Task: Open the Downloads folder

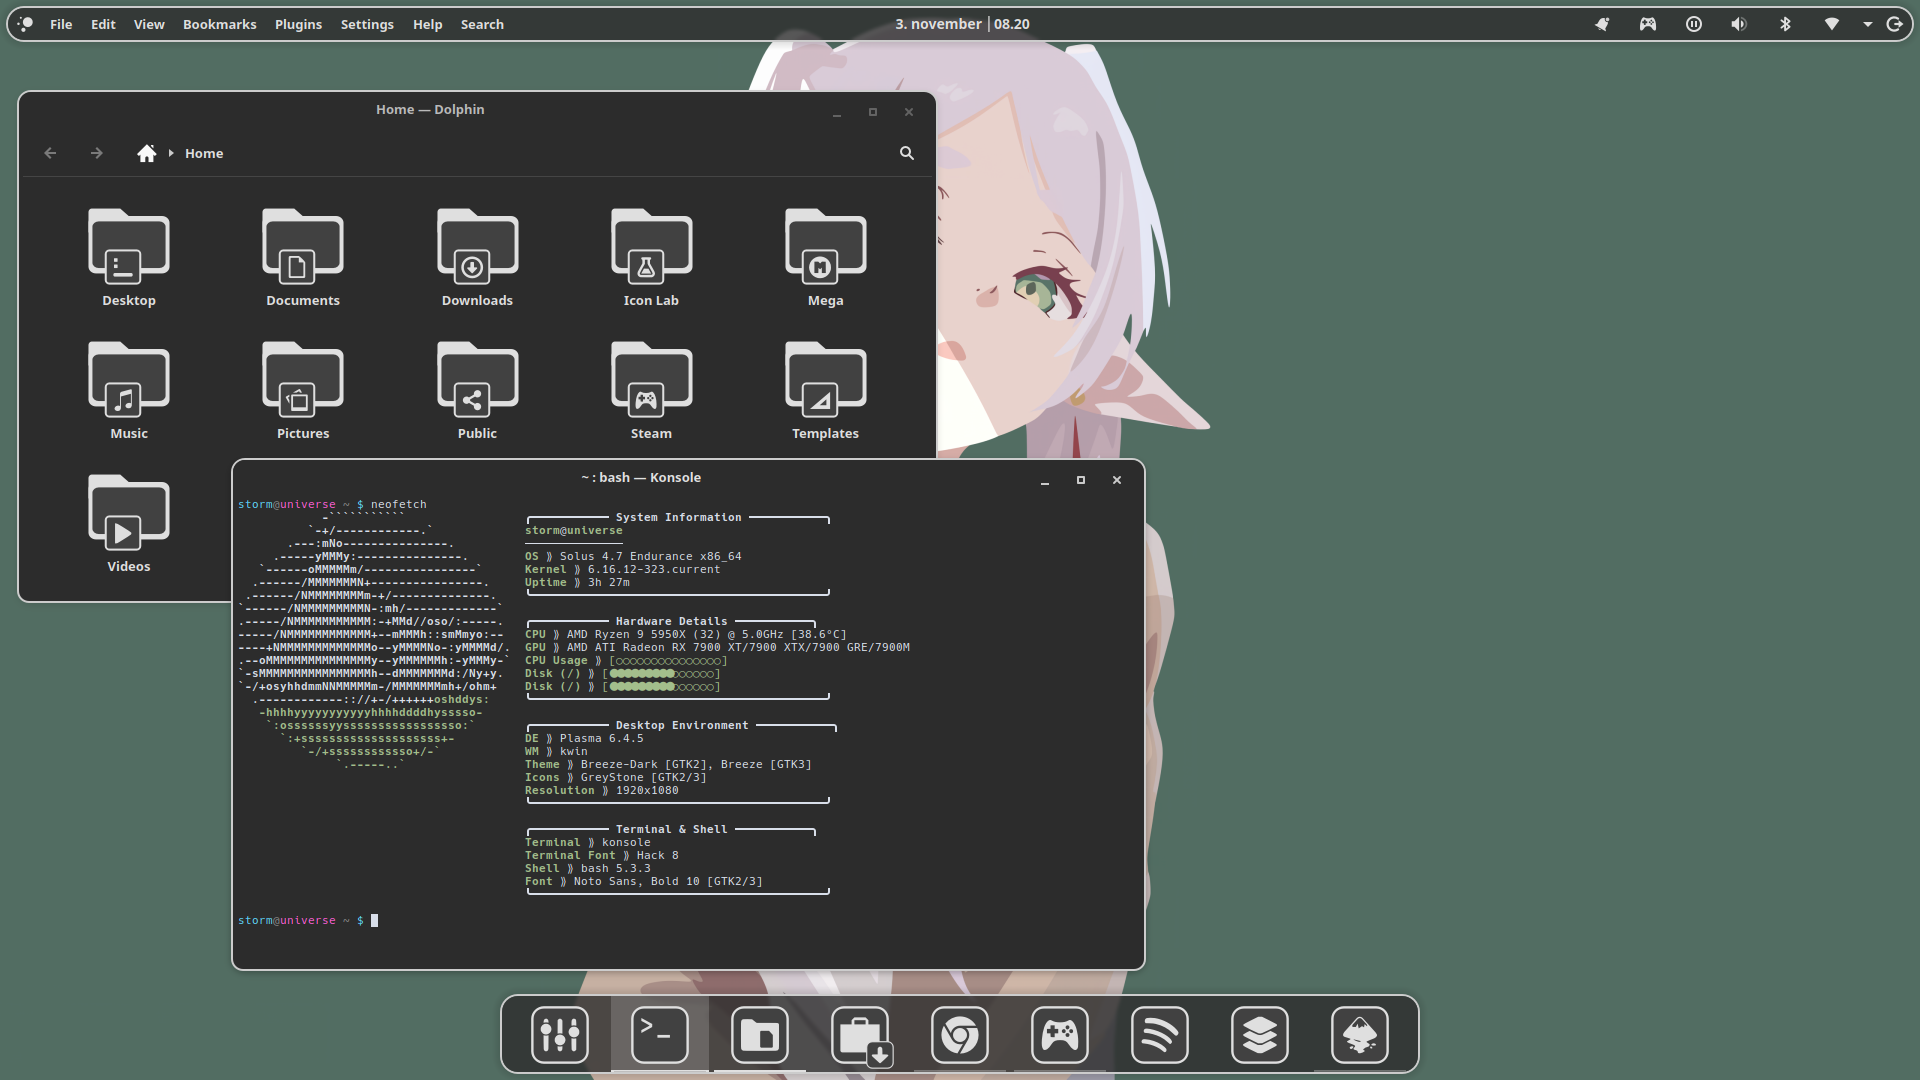Action: pos(477,257)
